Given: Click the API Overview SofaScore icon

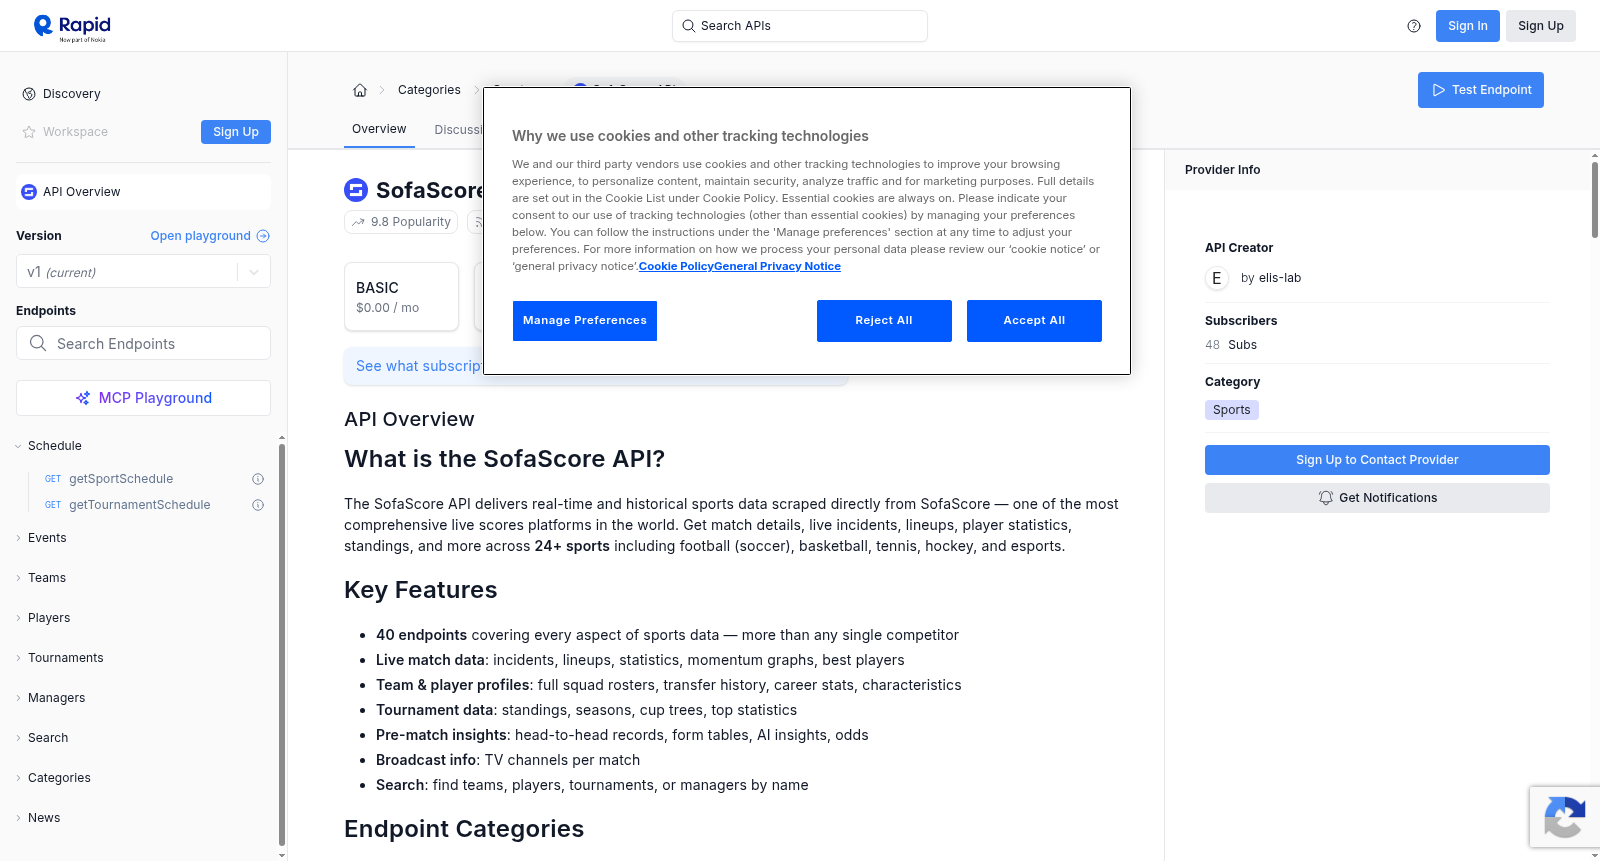Looking at the screenshot, I should point(29,192).
